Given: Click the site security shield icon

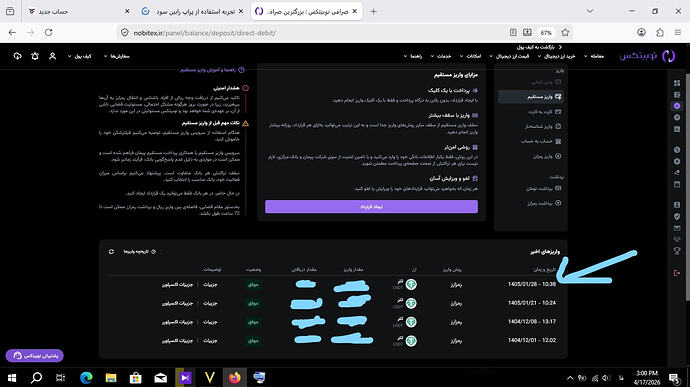Looking at the screenshot, I should [x=125, y=33].
